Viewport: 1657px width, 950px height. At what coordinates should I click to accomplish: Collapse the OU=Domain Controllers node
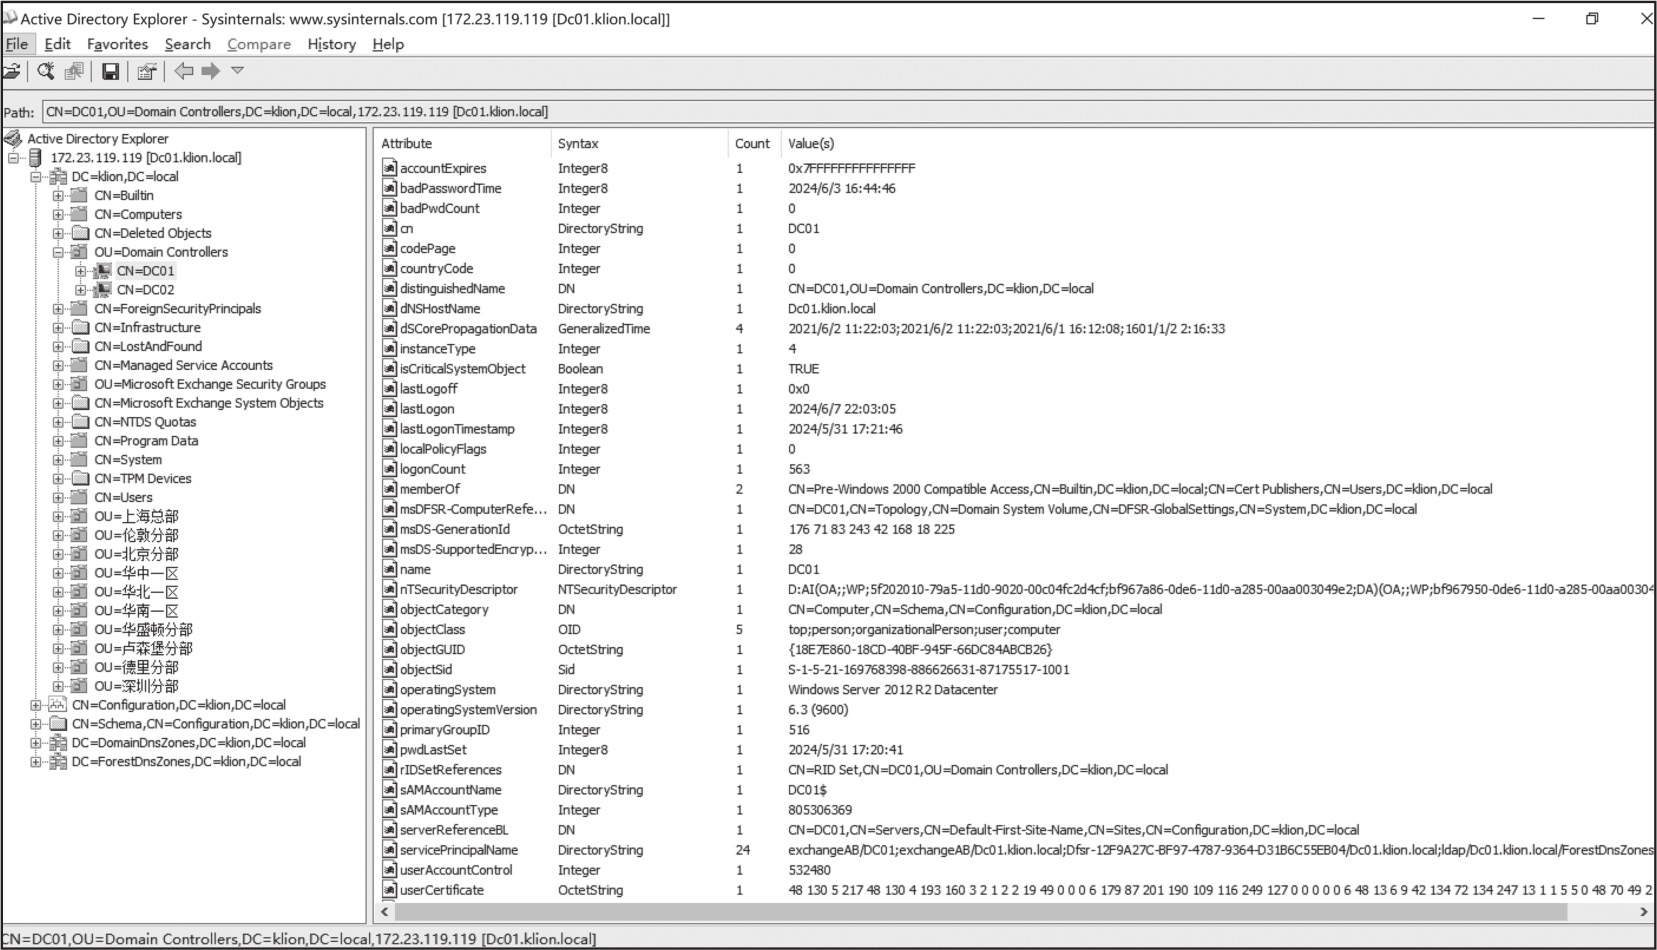point(58,252)
